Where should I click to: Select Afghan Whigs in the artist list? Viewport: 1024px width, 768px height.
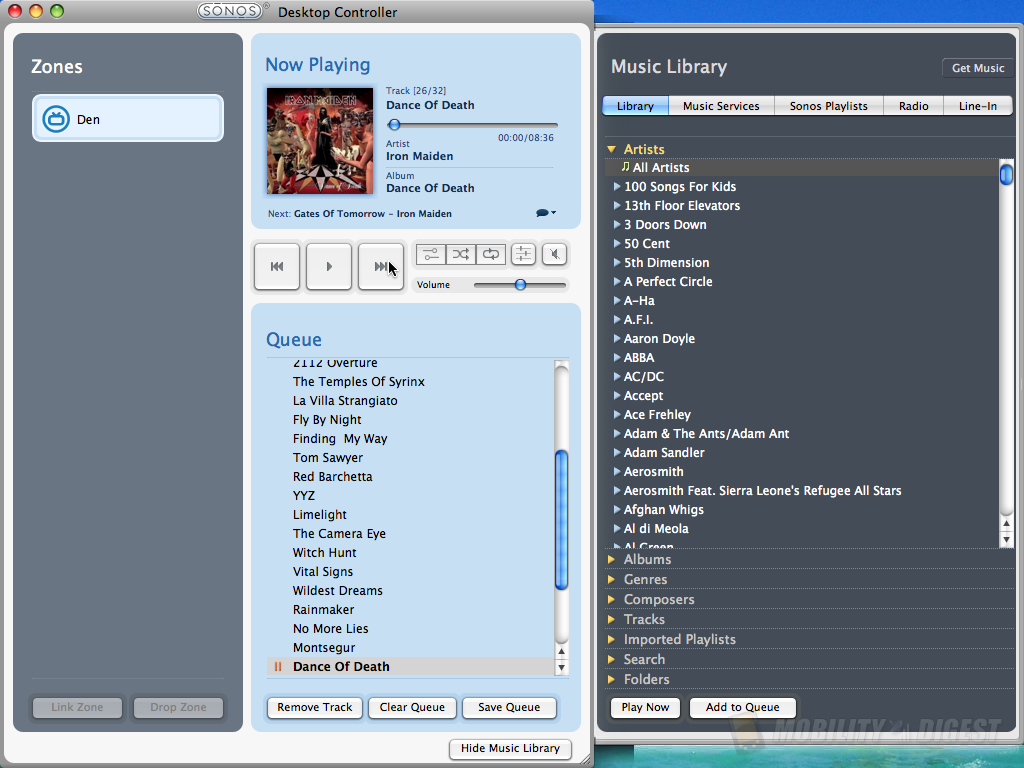click(802, 509)
